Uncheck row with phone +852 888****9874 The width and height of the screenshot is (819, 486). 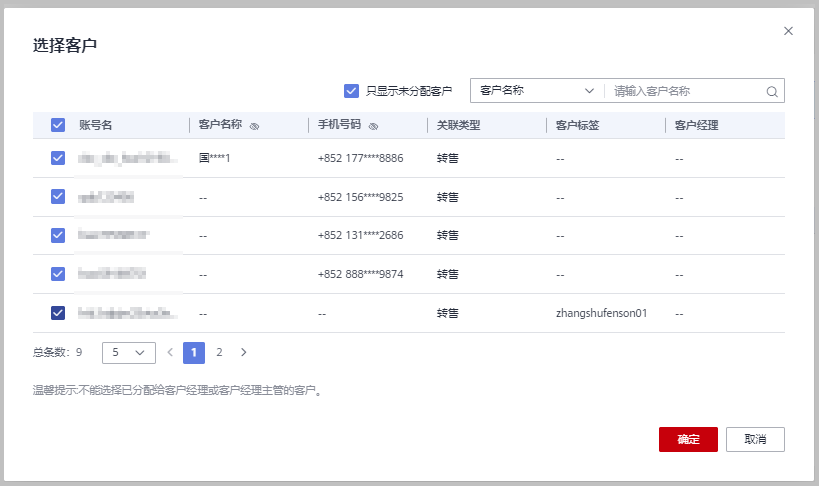point(58,274)
